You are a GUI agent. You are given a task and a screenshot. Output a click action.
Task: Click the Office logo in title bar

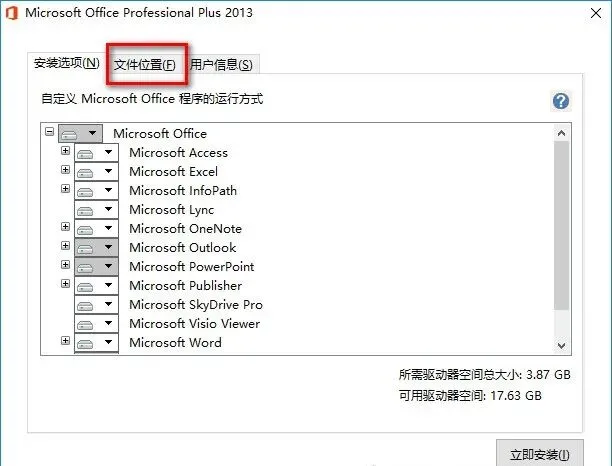pos(12,12)
